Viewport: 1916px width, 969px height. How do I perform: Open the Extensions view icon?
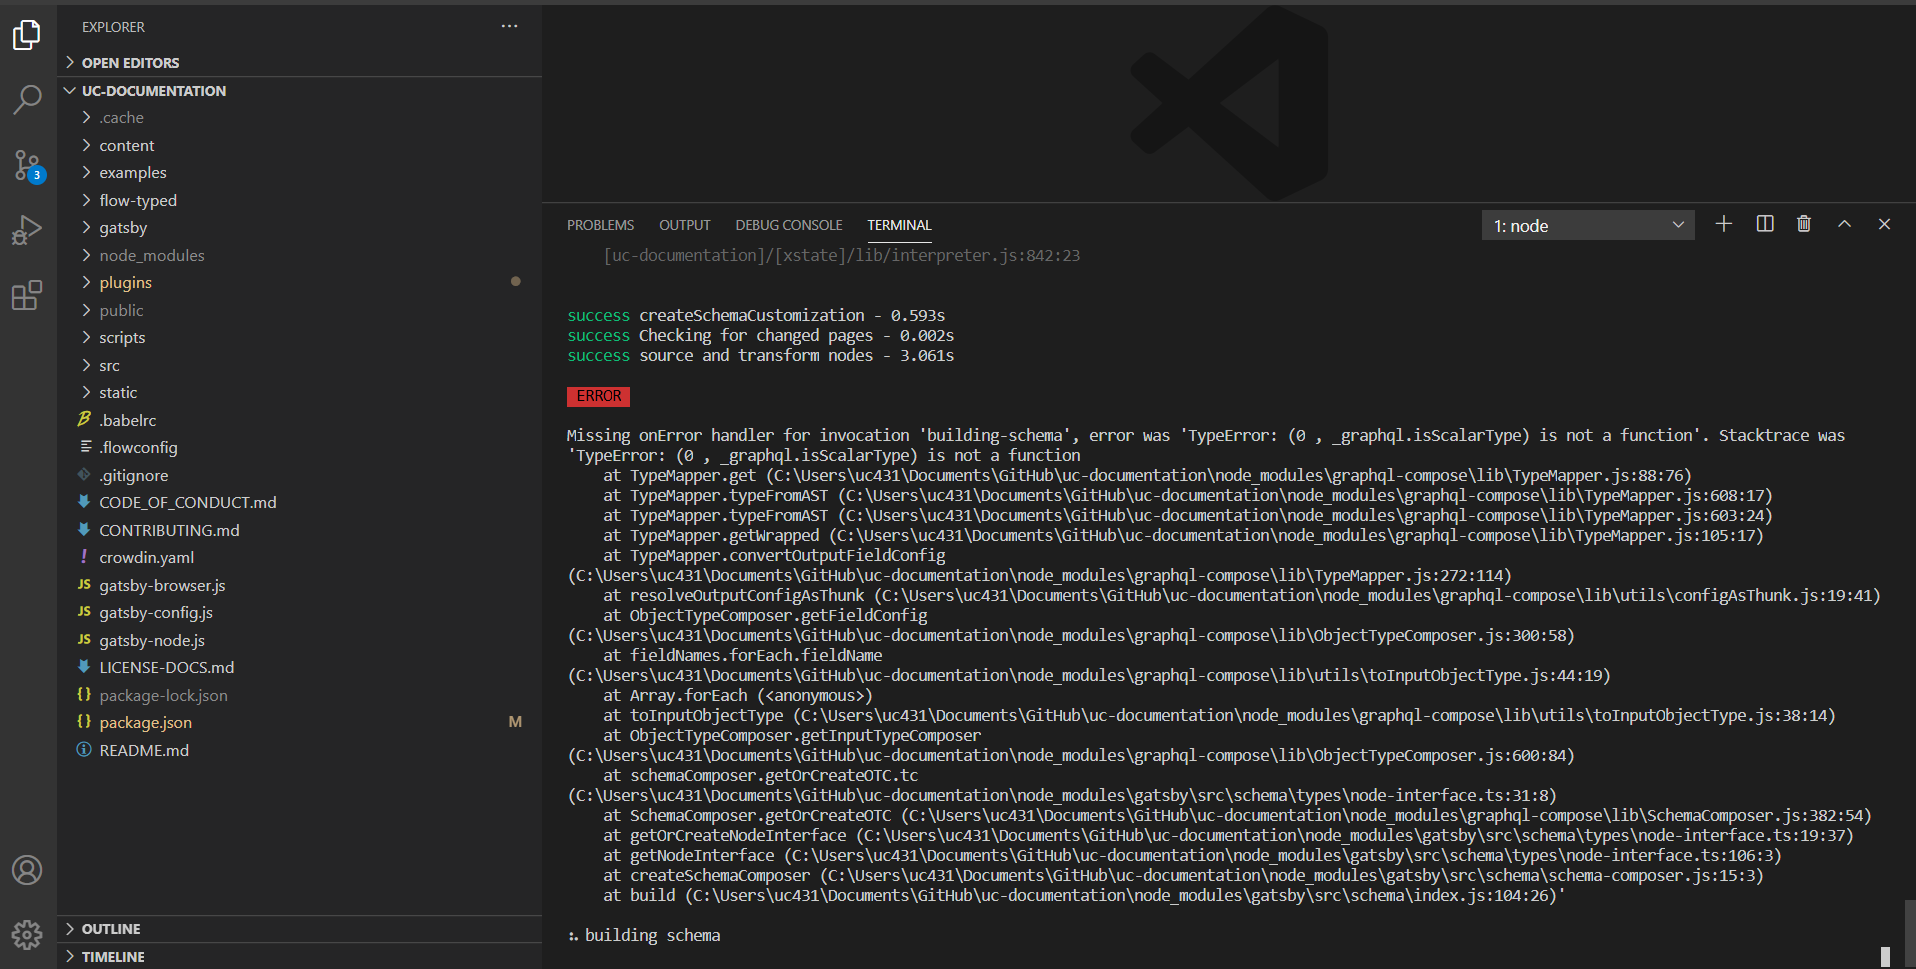point(27,295)
